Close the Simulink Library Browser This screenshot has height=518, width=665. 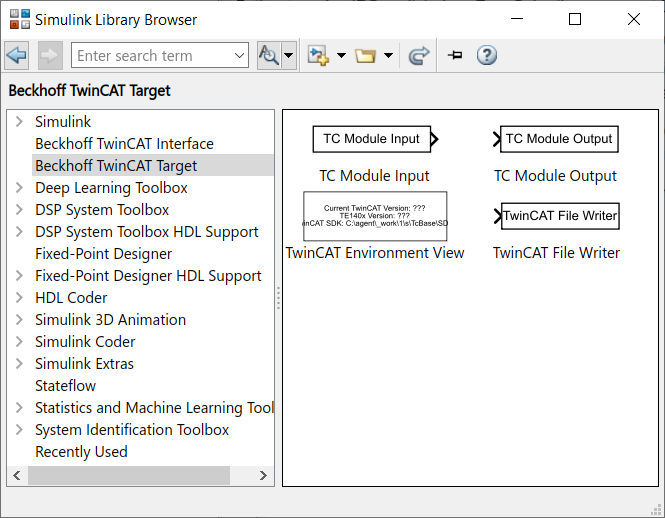(634, 19)
